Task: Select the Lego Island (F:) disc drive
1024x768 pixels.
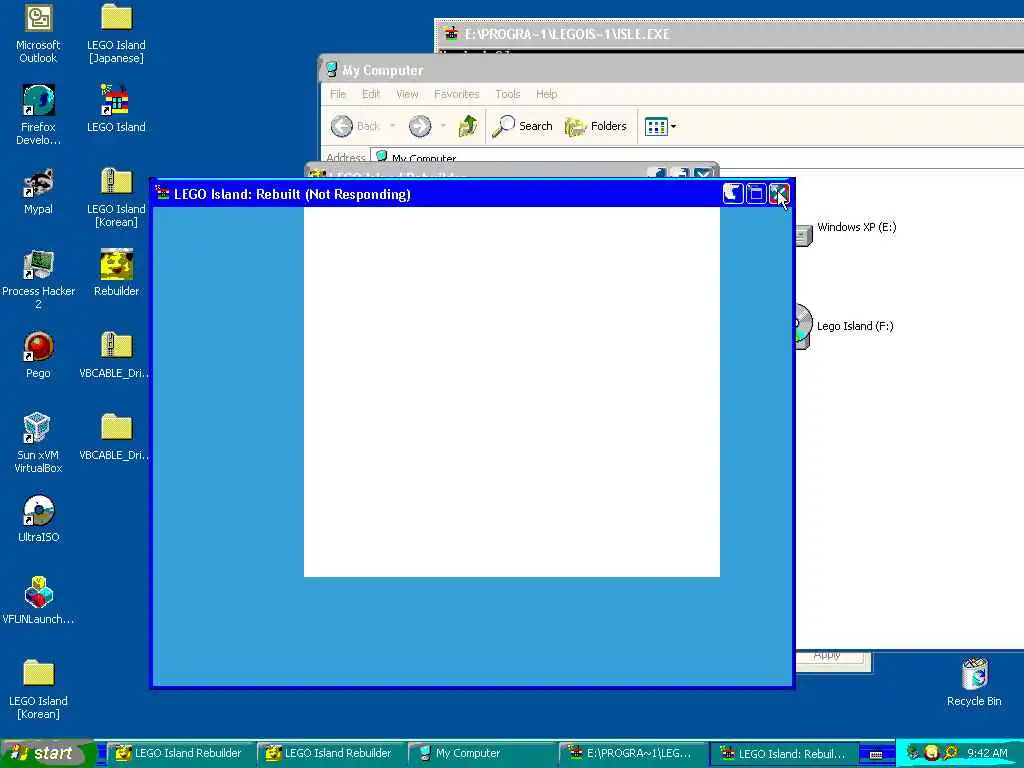Action: point(845,327)
